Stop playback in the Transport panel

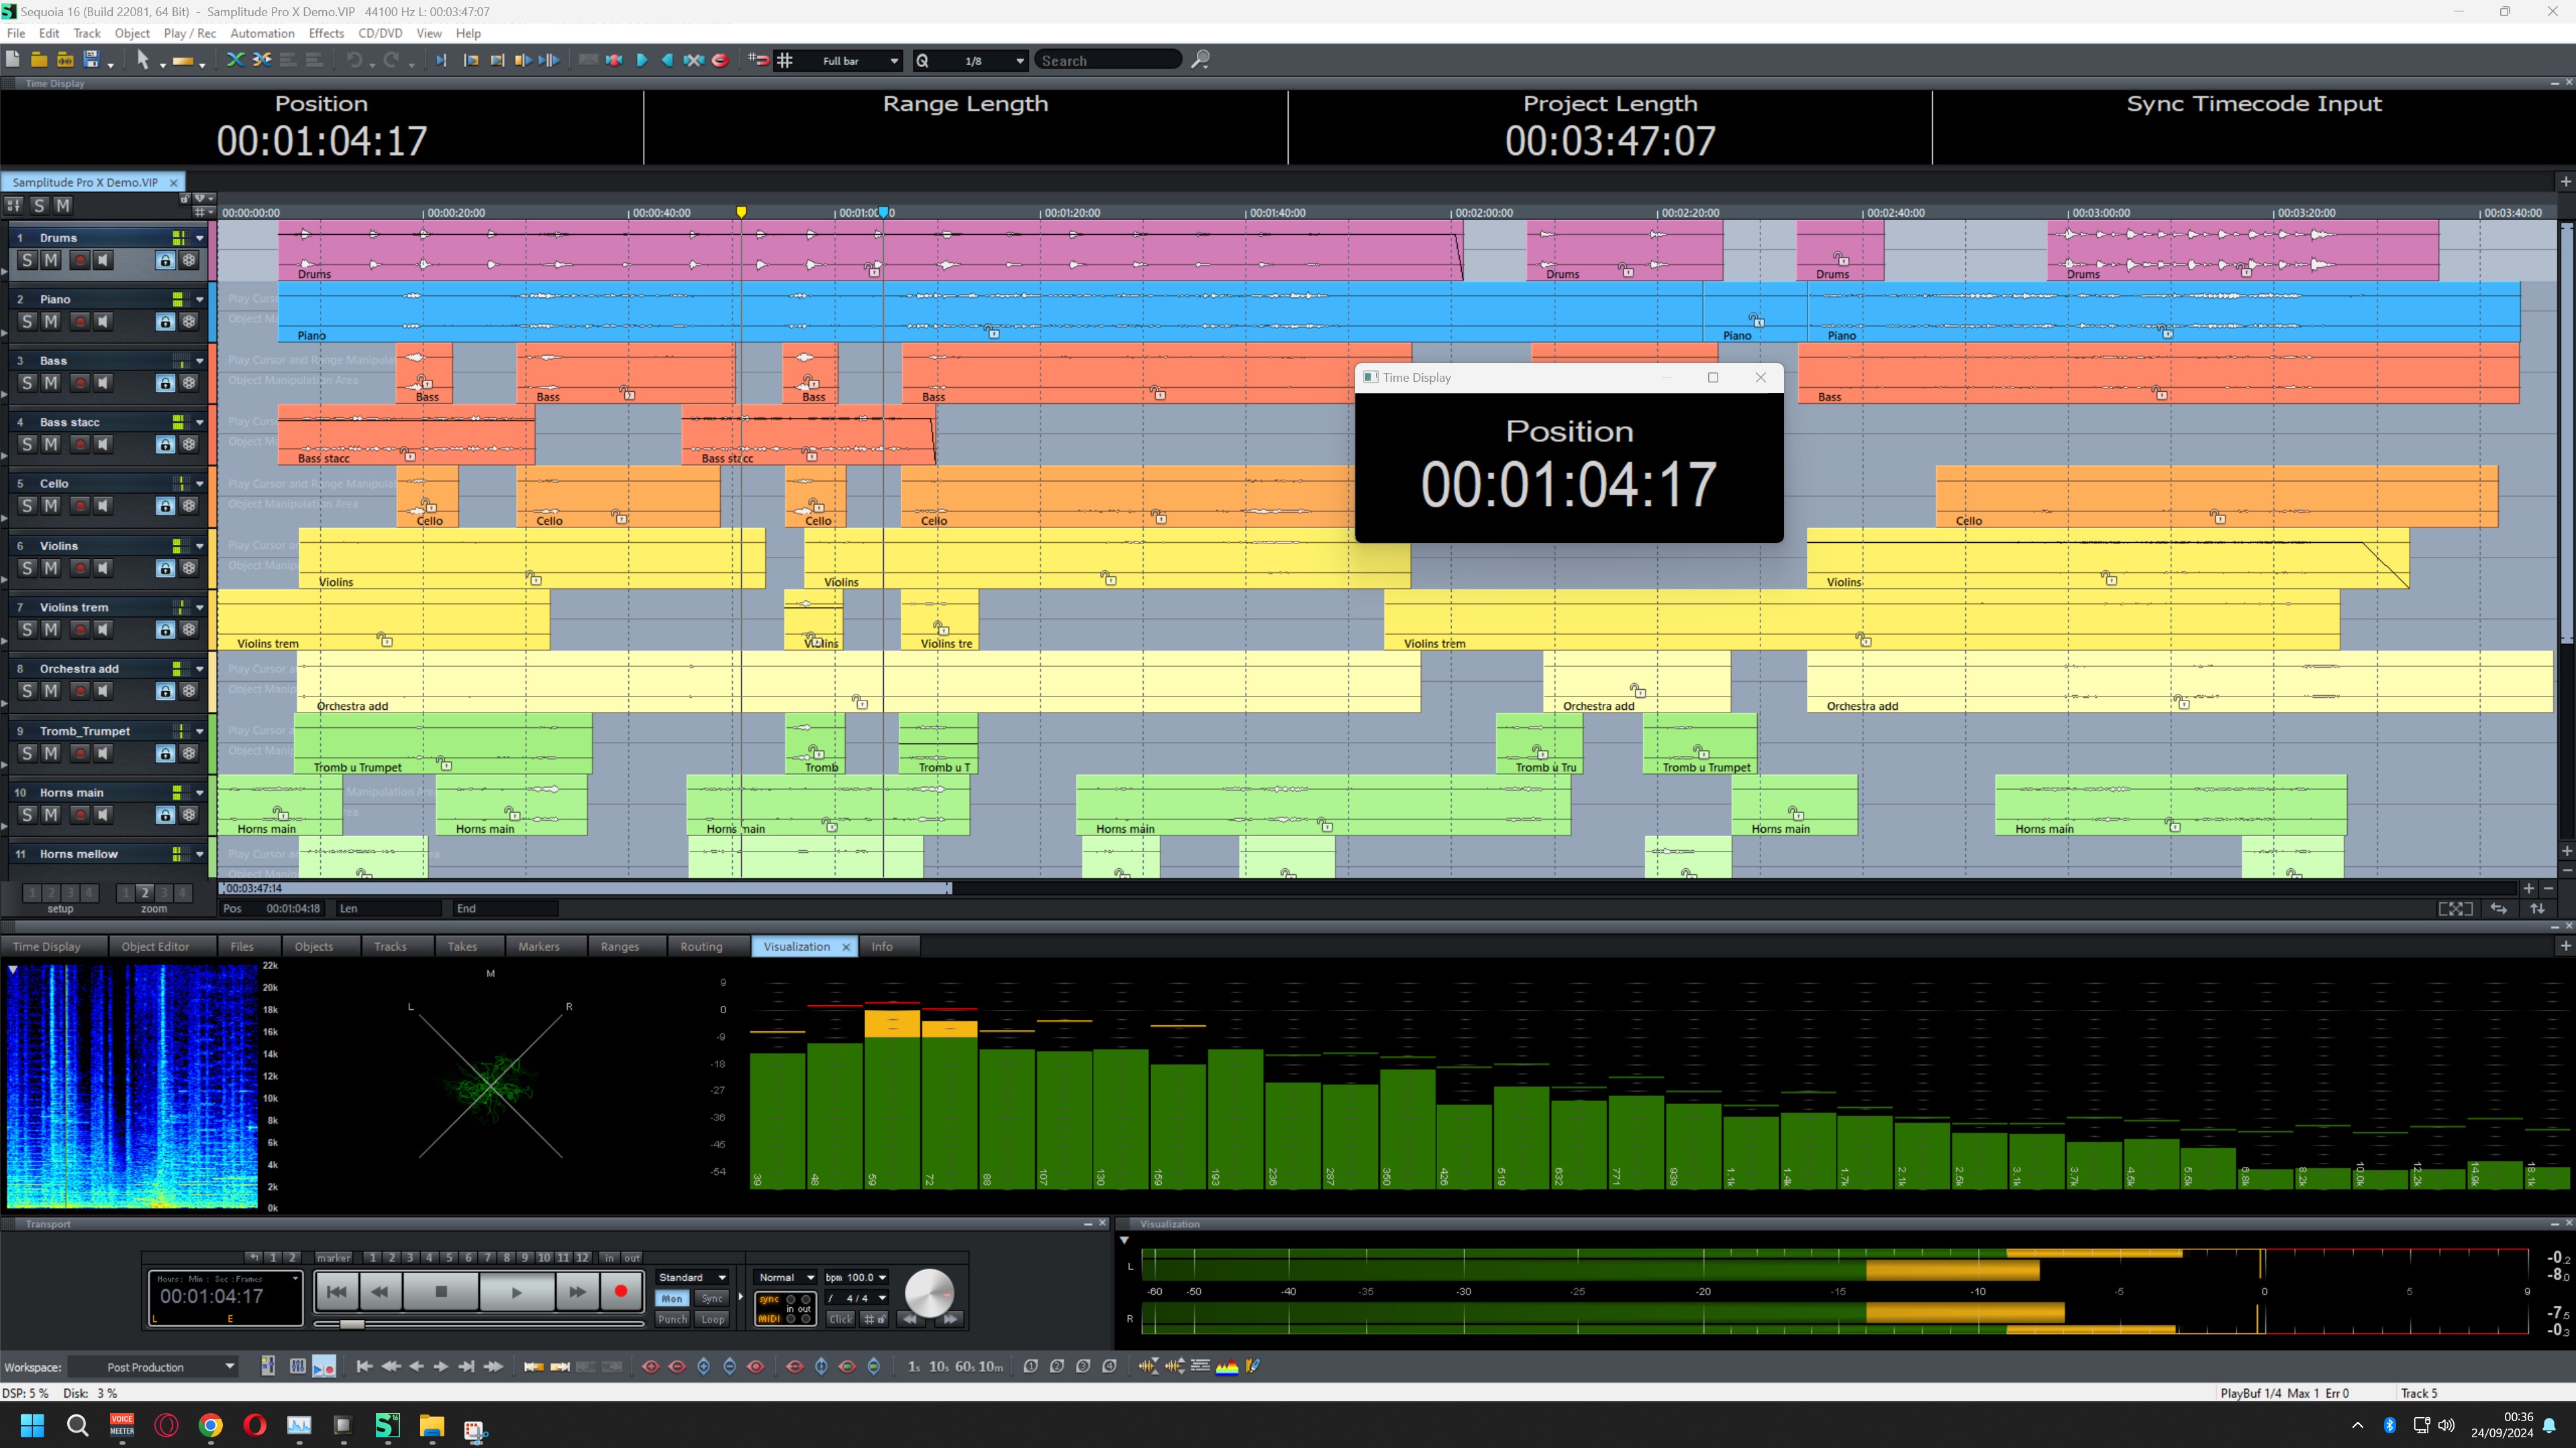tap(441, 1292)
